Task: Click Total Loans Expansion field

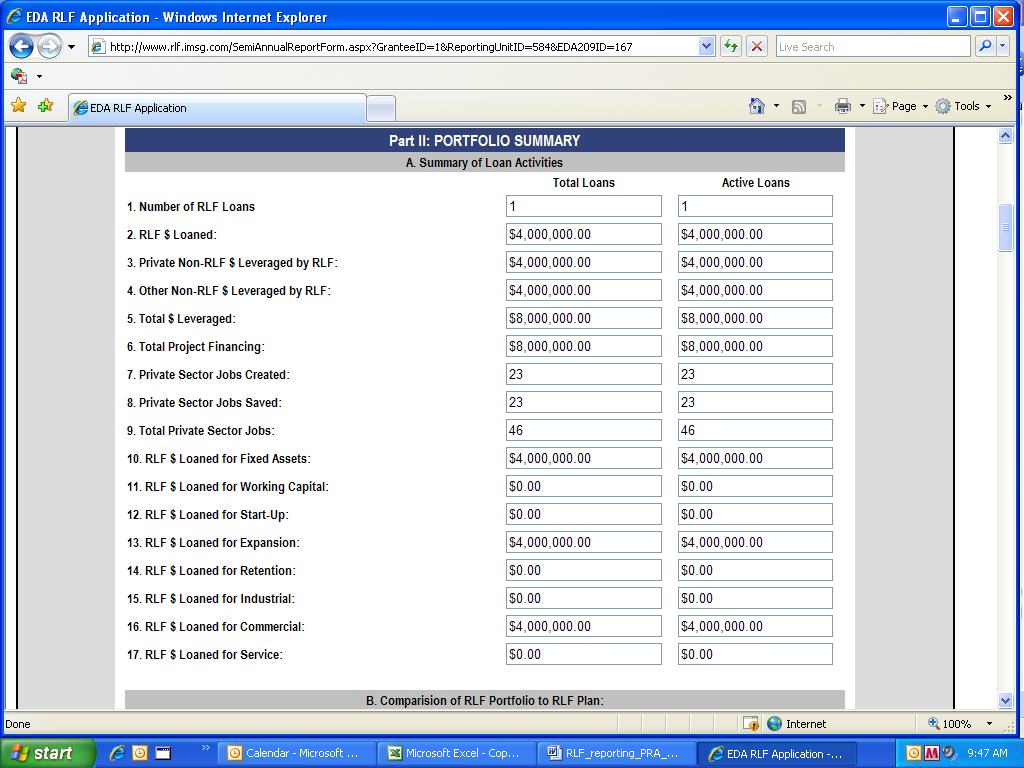Action: coord(583,543)
